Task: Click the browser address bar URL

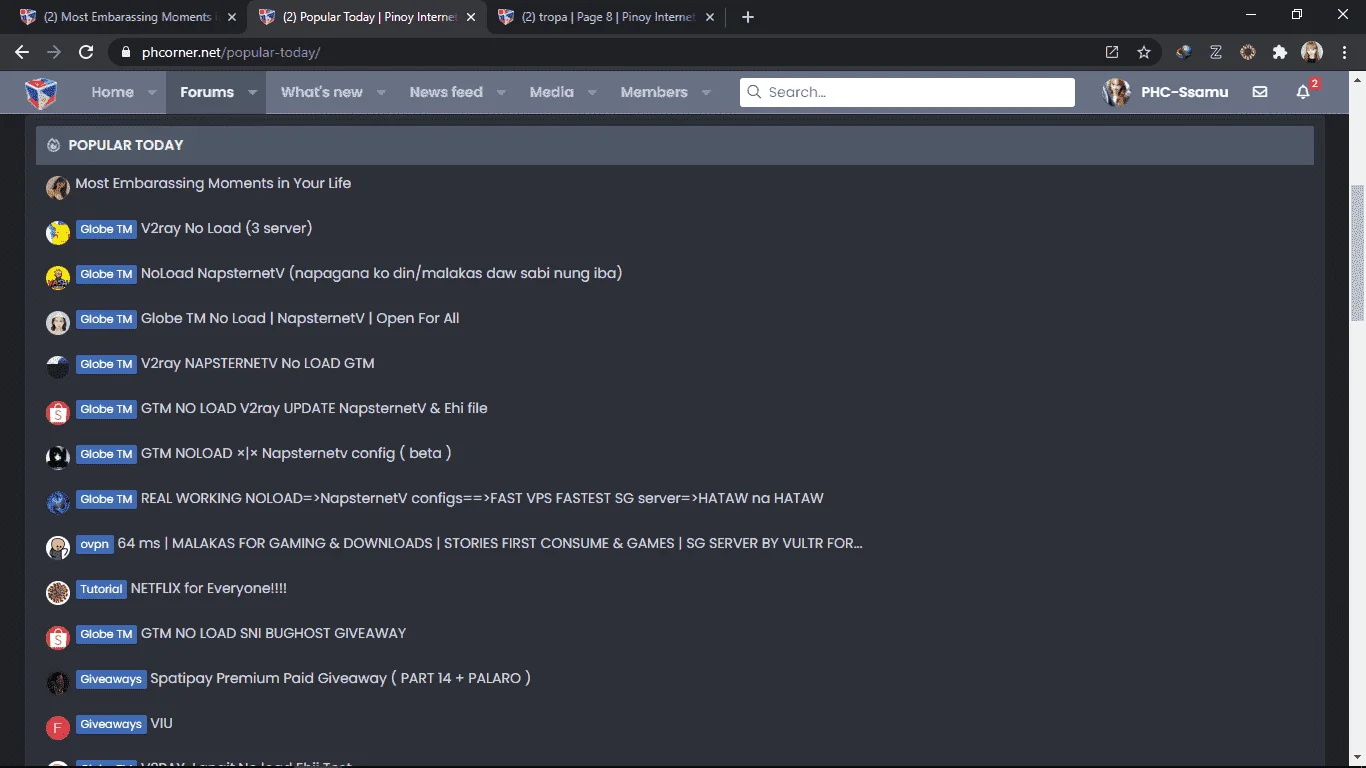Action: point(231,52)
